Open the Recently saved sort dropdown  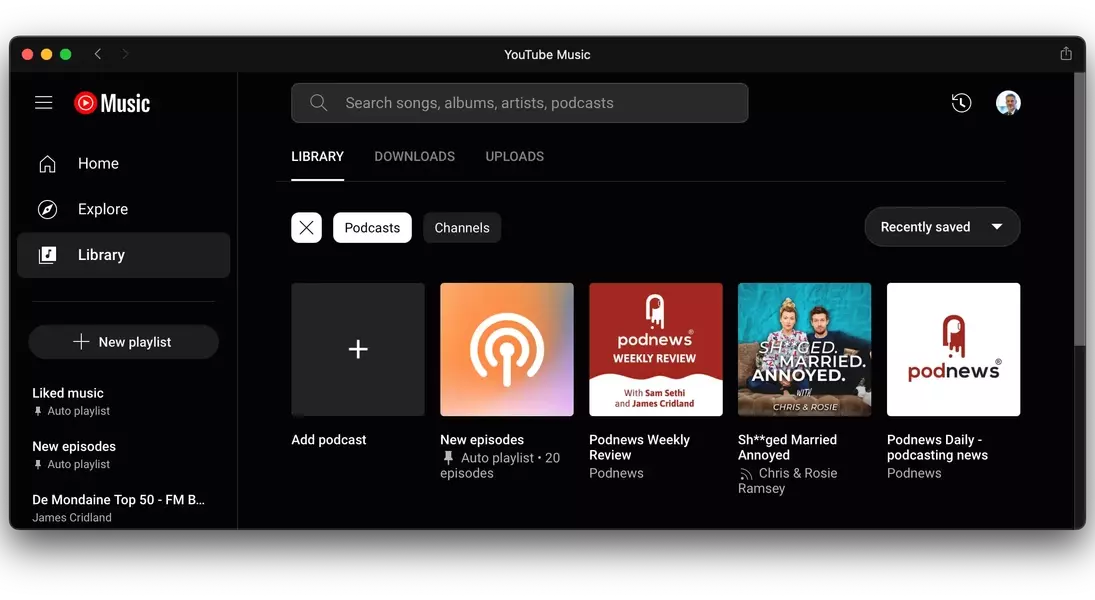(x=942, y=227)
